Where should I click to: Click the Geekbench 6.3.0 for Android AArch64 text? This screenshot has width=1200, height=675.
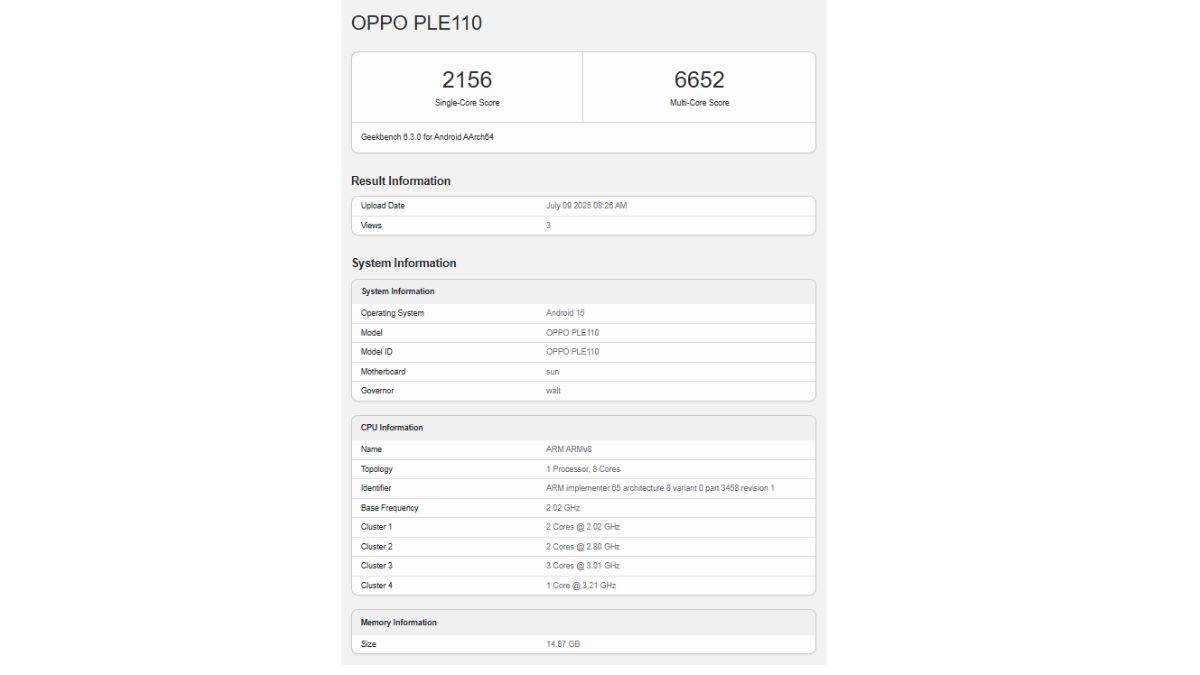tap(427, 137)
